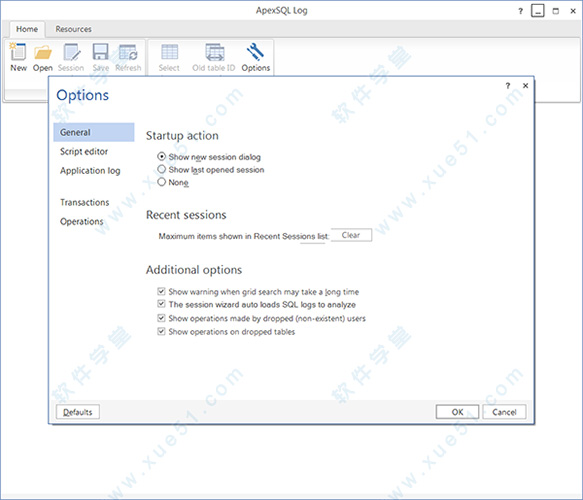Click the Refresh grid icon
The image size is (583, 500).
tap(128, 52)
